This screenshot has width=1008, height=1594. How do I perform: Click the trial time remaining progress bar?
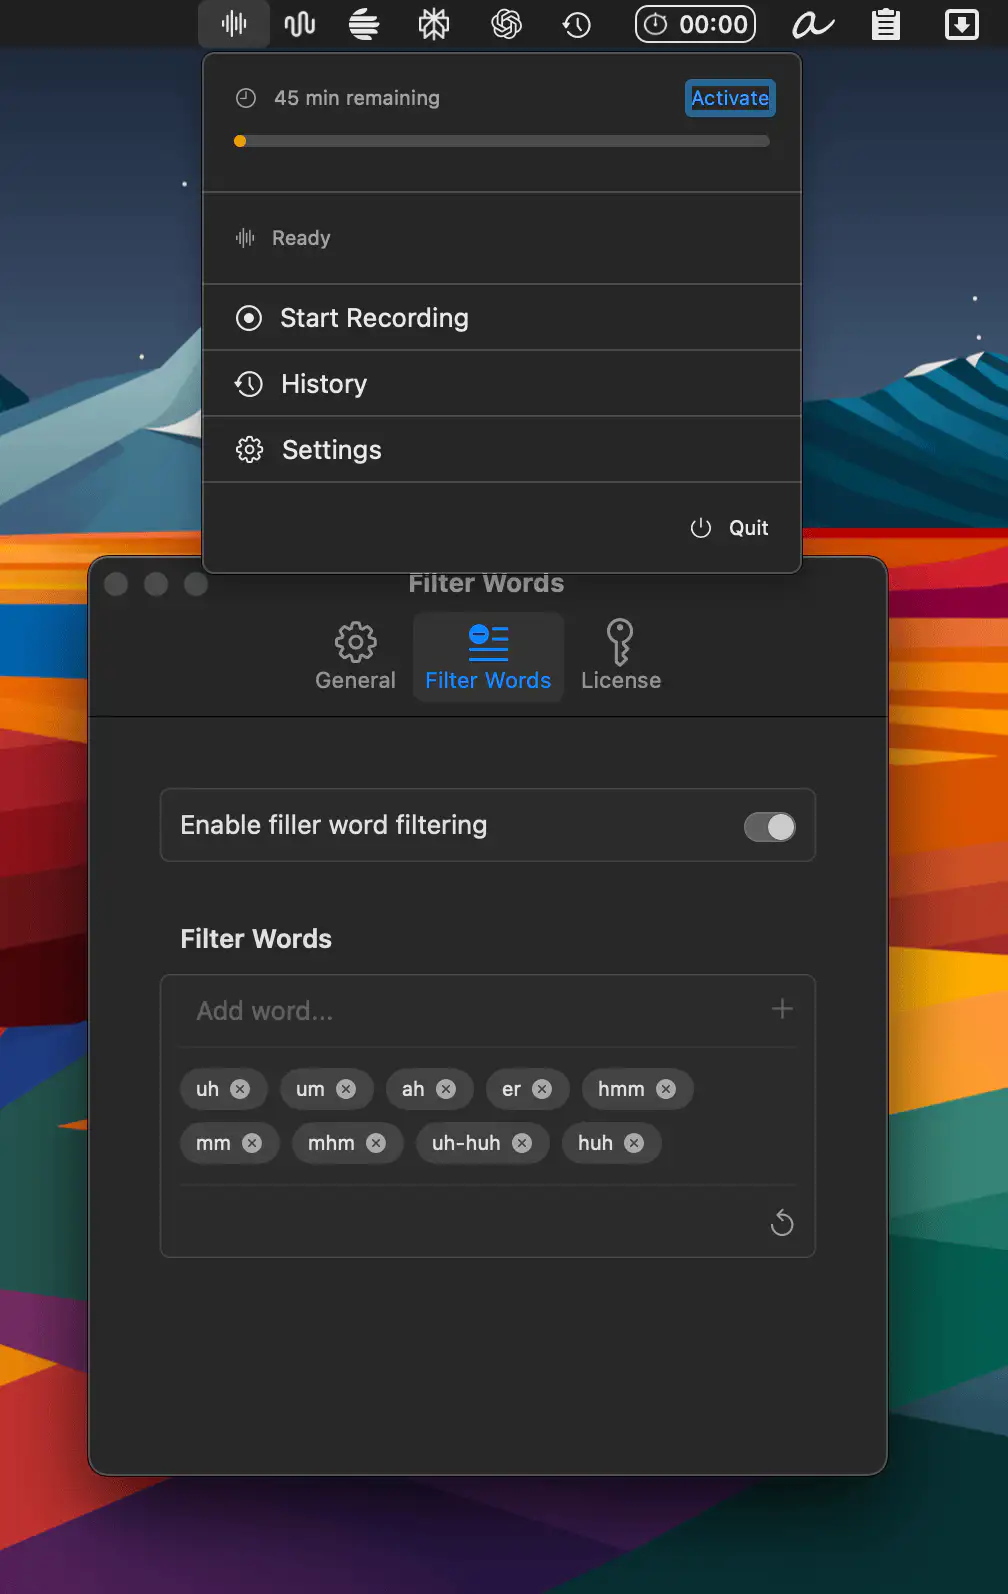click(x=502, y=141)
